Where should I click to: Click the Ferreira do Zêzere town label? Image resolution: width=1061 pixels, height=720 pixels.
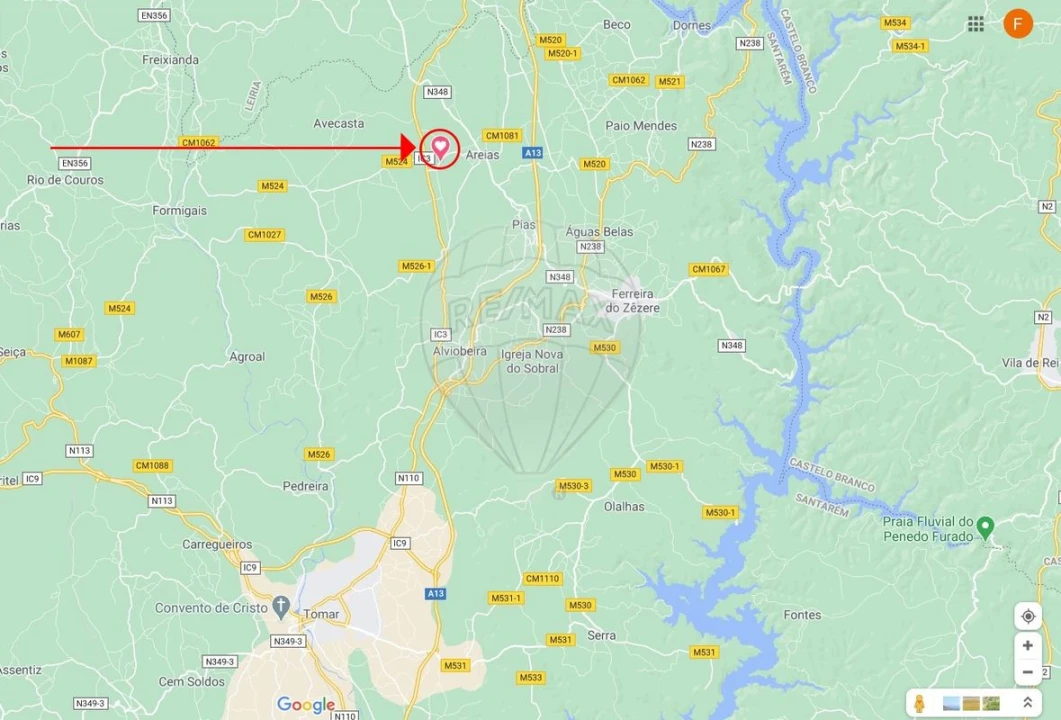click(632, 300)
